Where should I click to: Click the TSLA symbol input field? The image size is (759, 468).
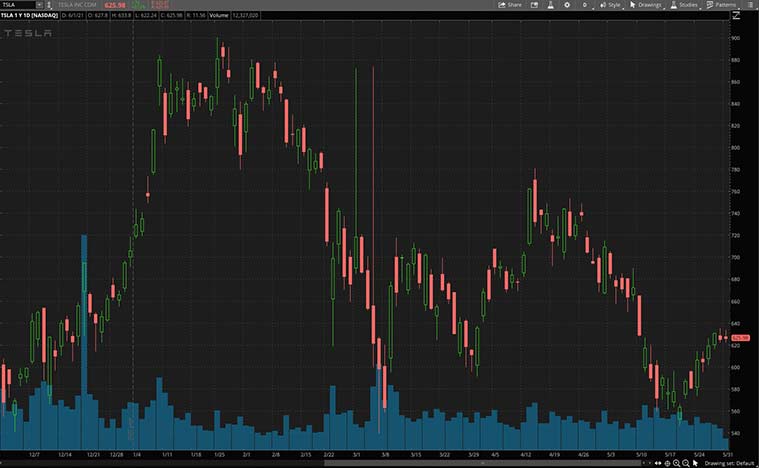click(16, 5)
